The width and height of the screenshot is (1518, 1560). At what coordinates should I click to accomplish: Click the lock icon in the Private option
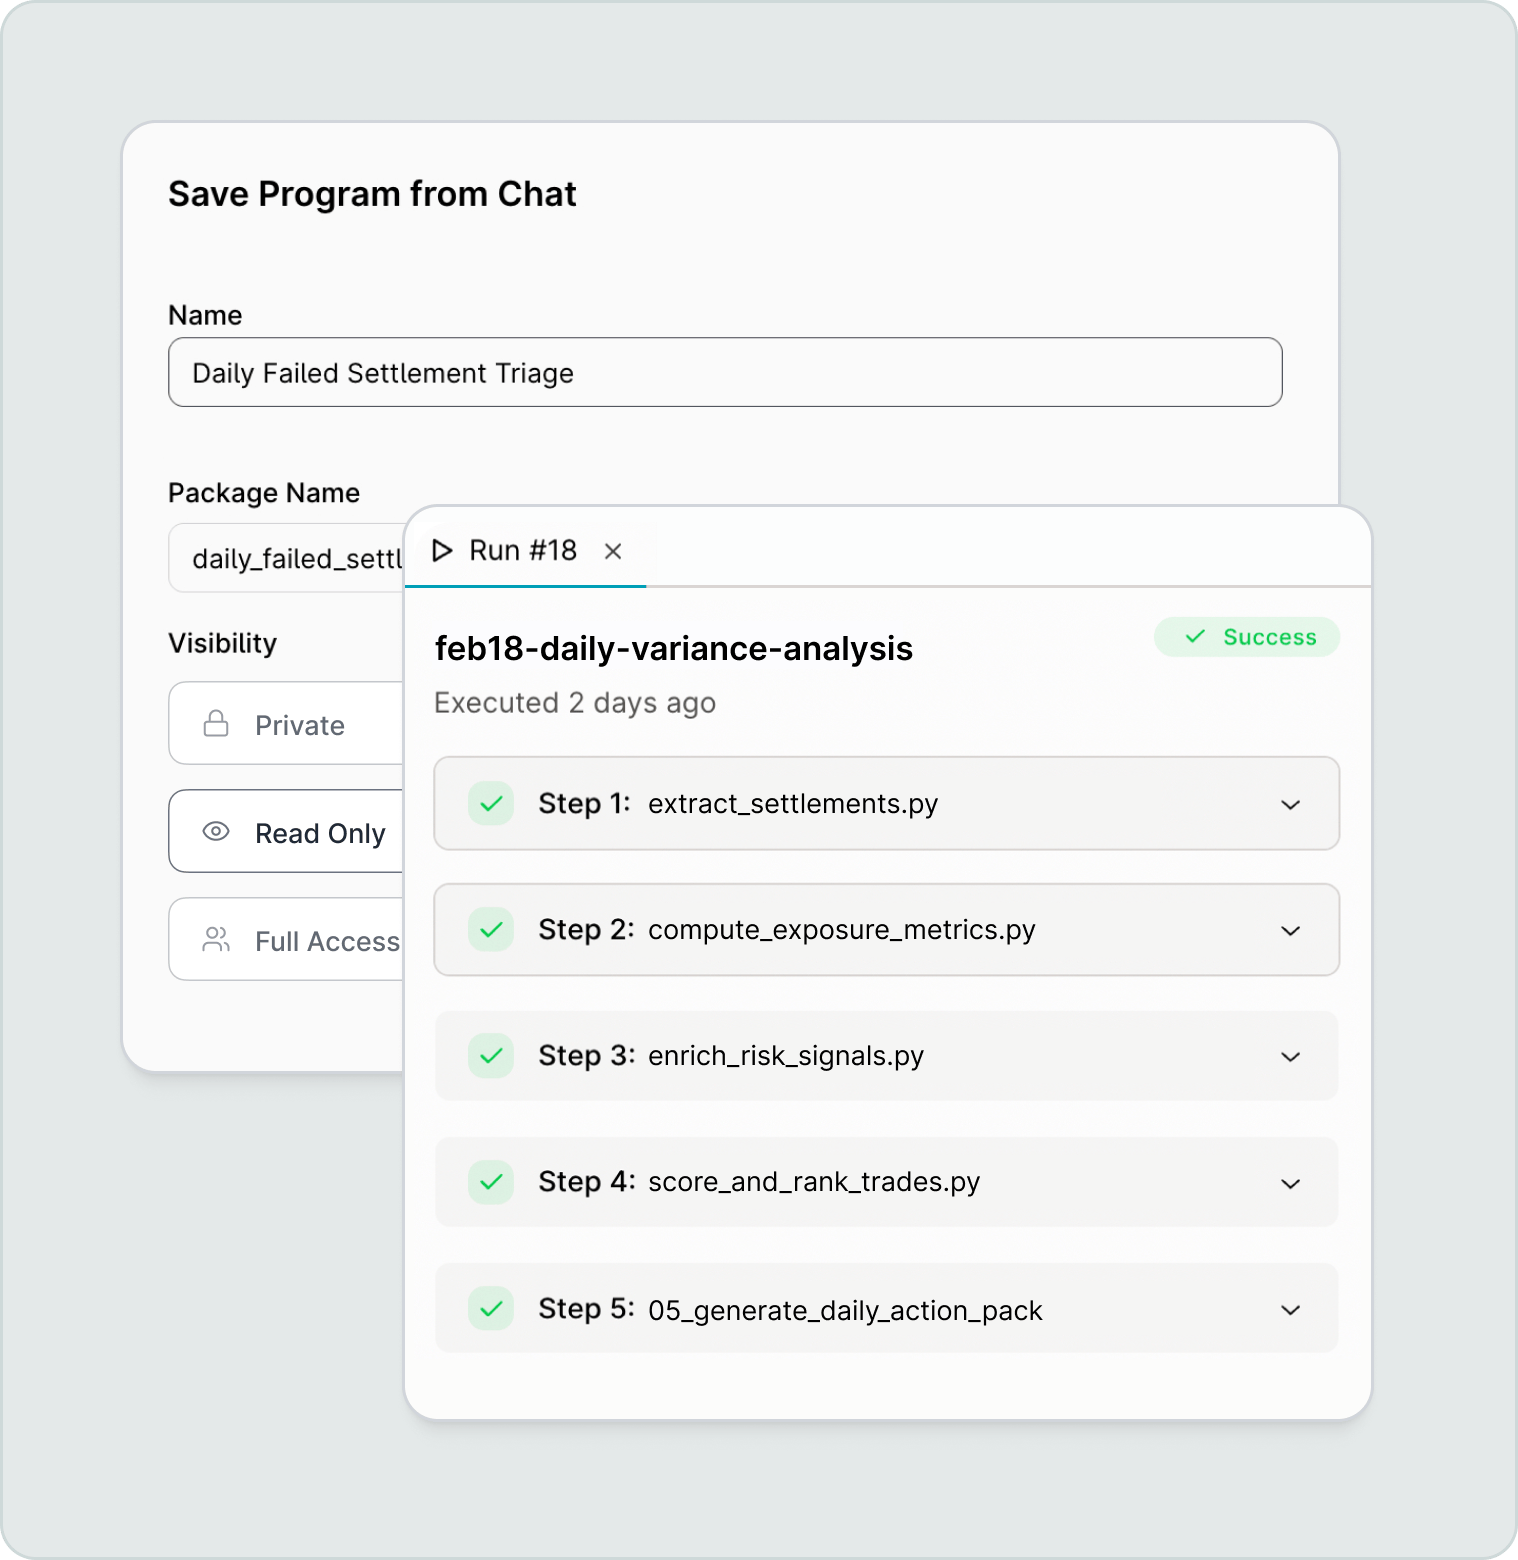click(x=216, y=723)
